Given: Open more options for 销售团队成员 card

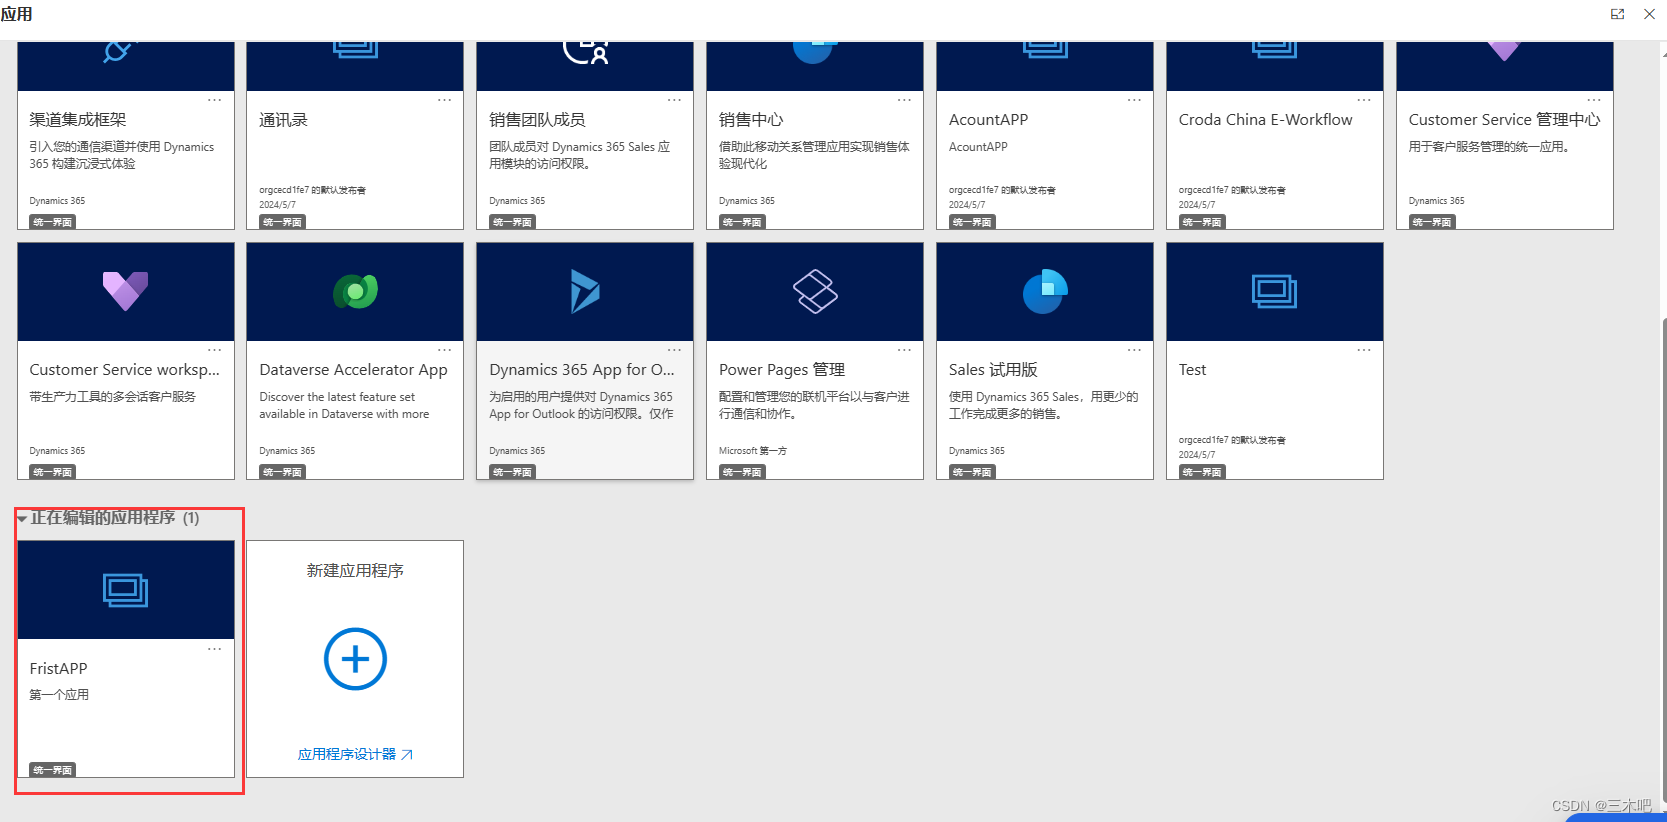Looking at the screenshot, I should pyautogui.click(x=674, y=100).
